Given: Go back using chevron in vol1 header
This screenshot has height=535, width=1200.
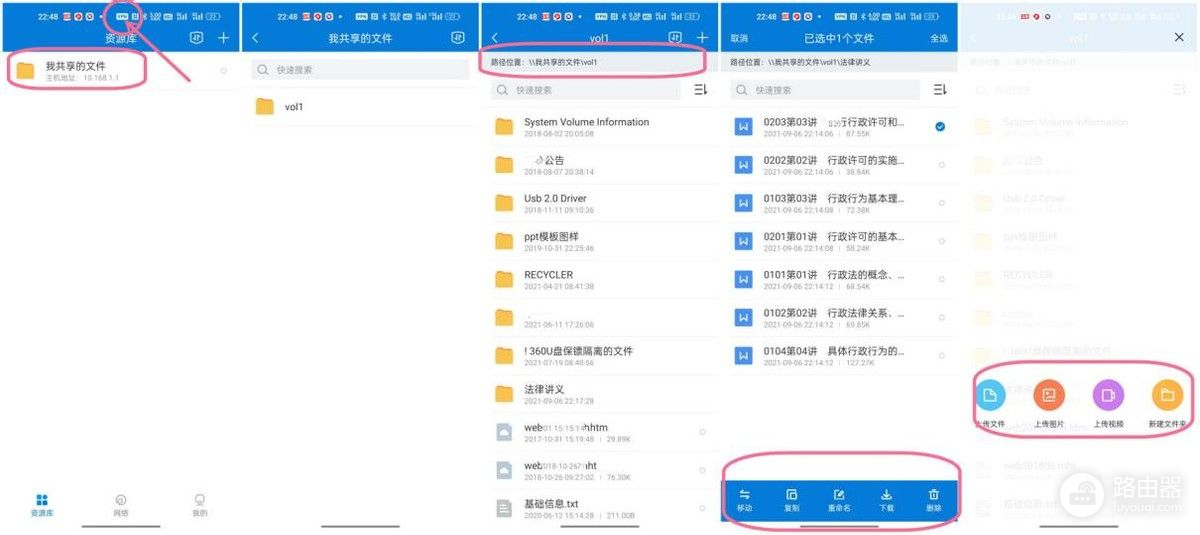Looking at the screenshot, I should pyautogui.click(x=495, y=38).
